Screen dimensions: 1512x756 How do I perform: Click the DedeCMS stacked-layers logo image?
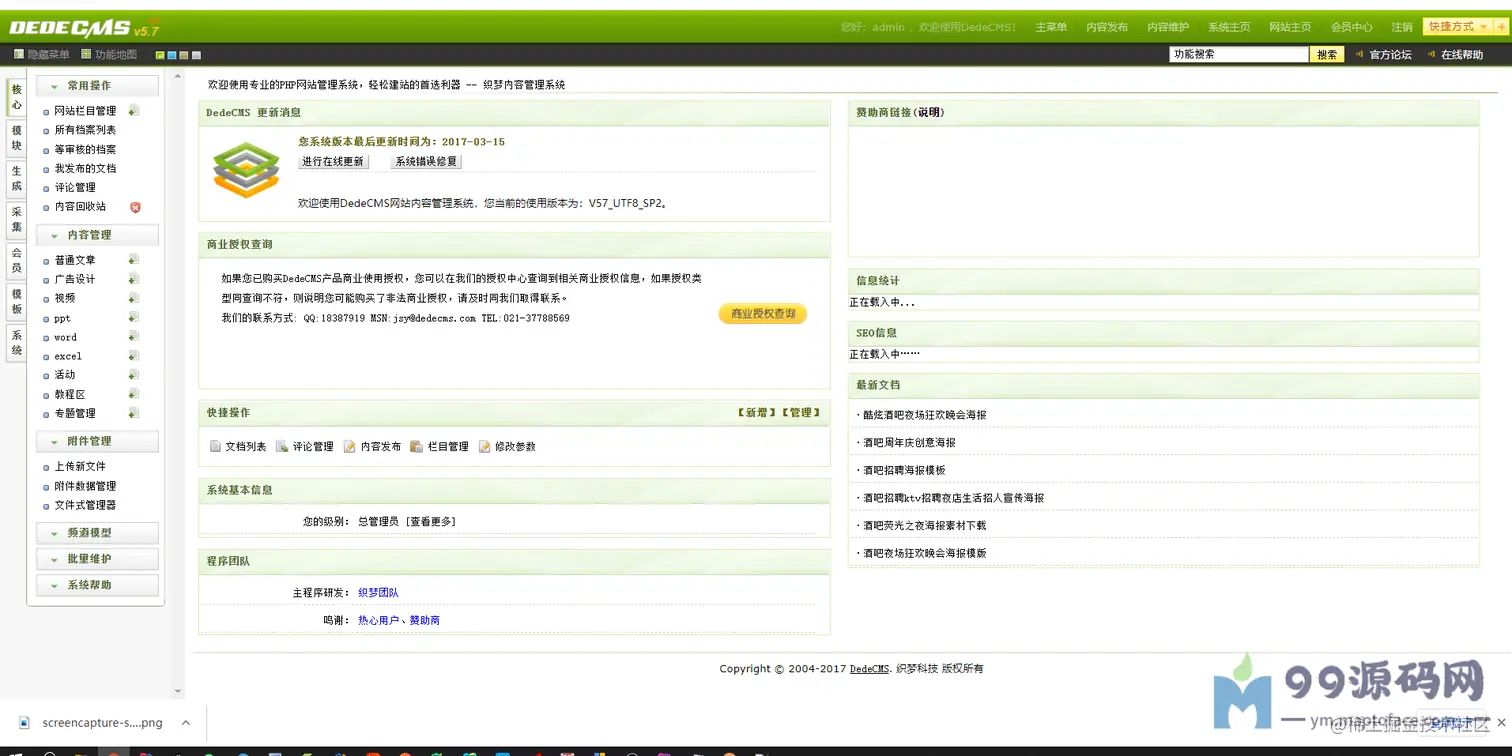point(246,170)
